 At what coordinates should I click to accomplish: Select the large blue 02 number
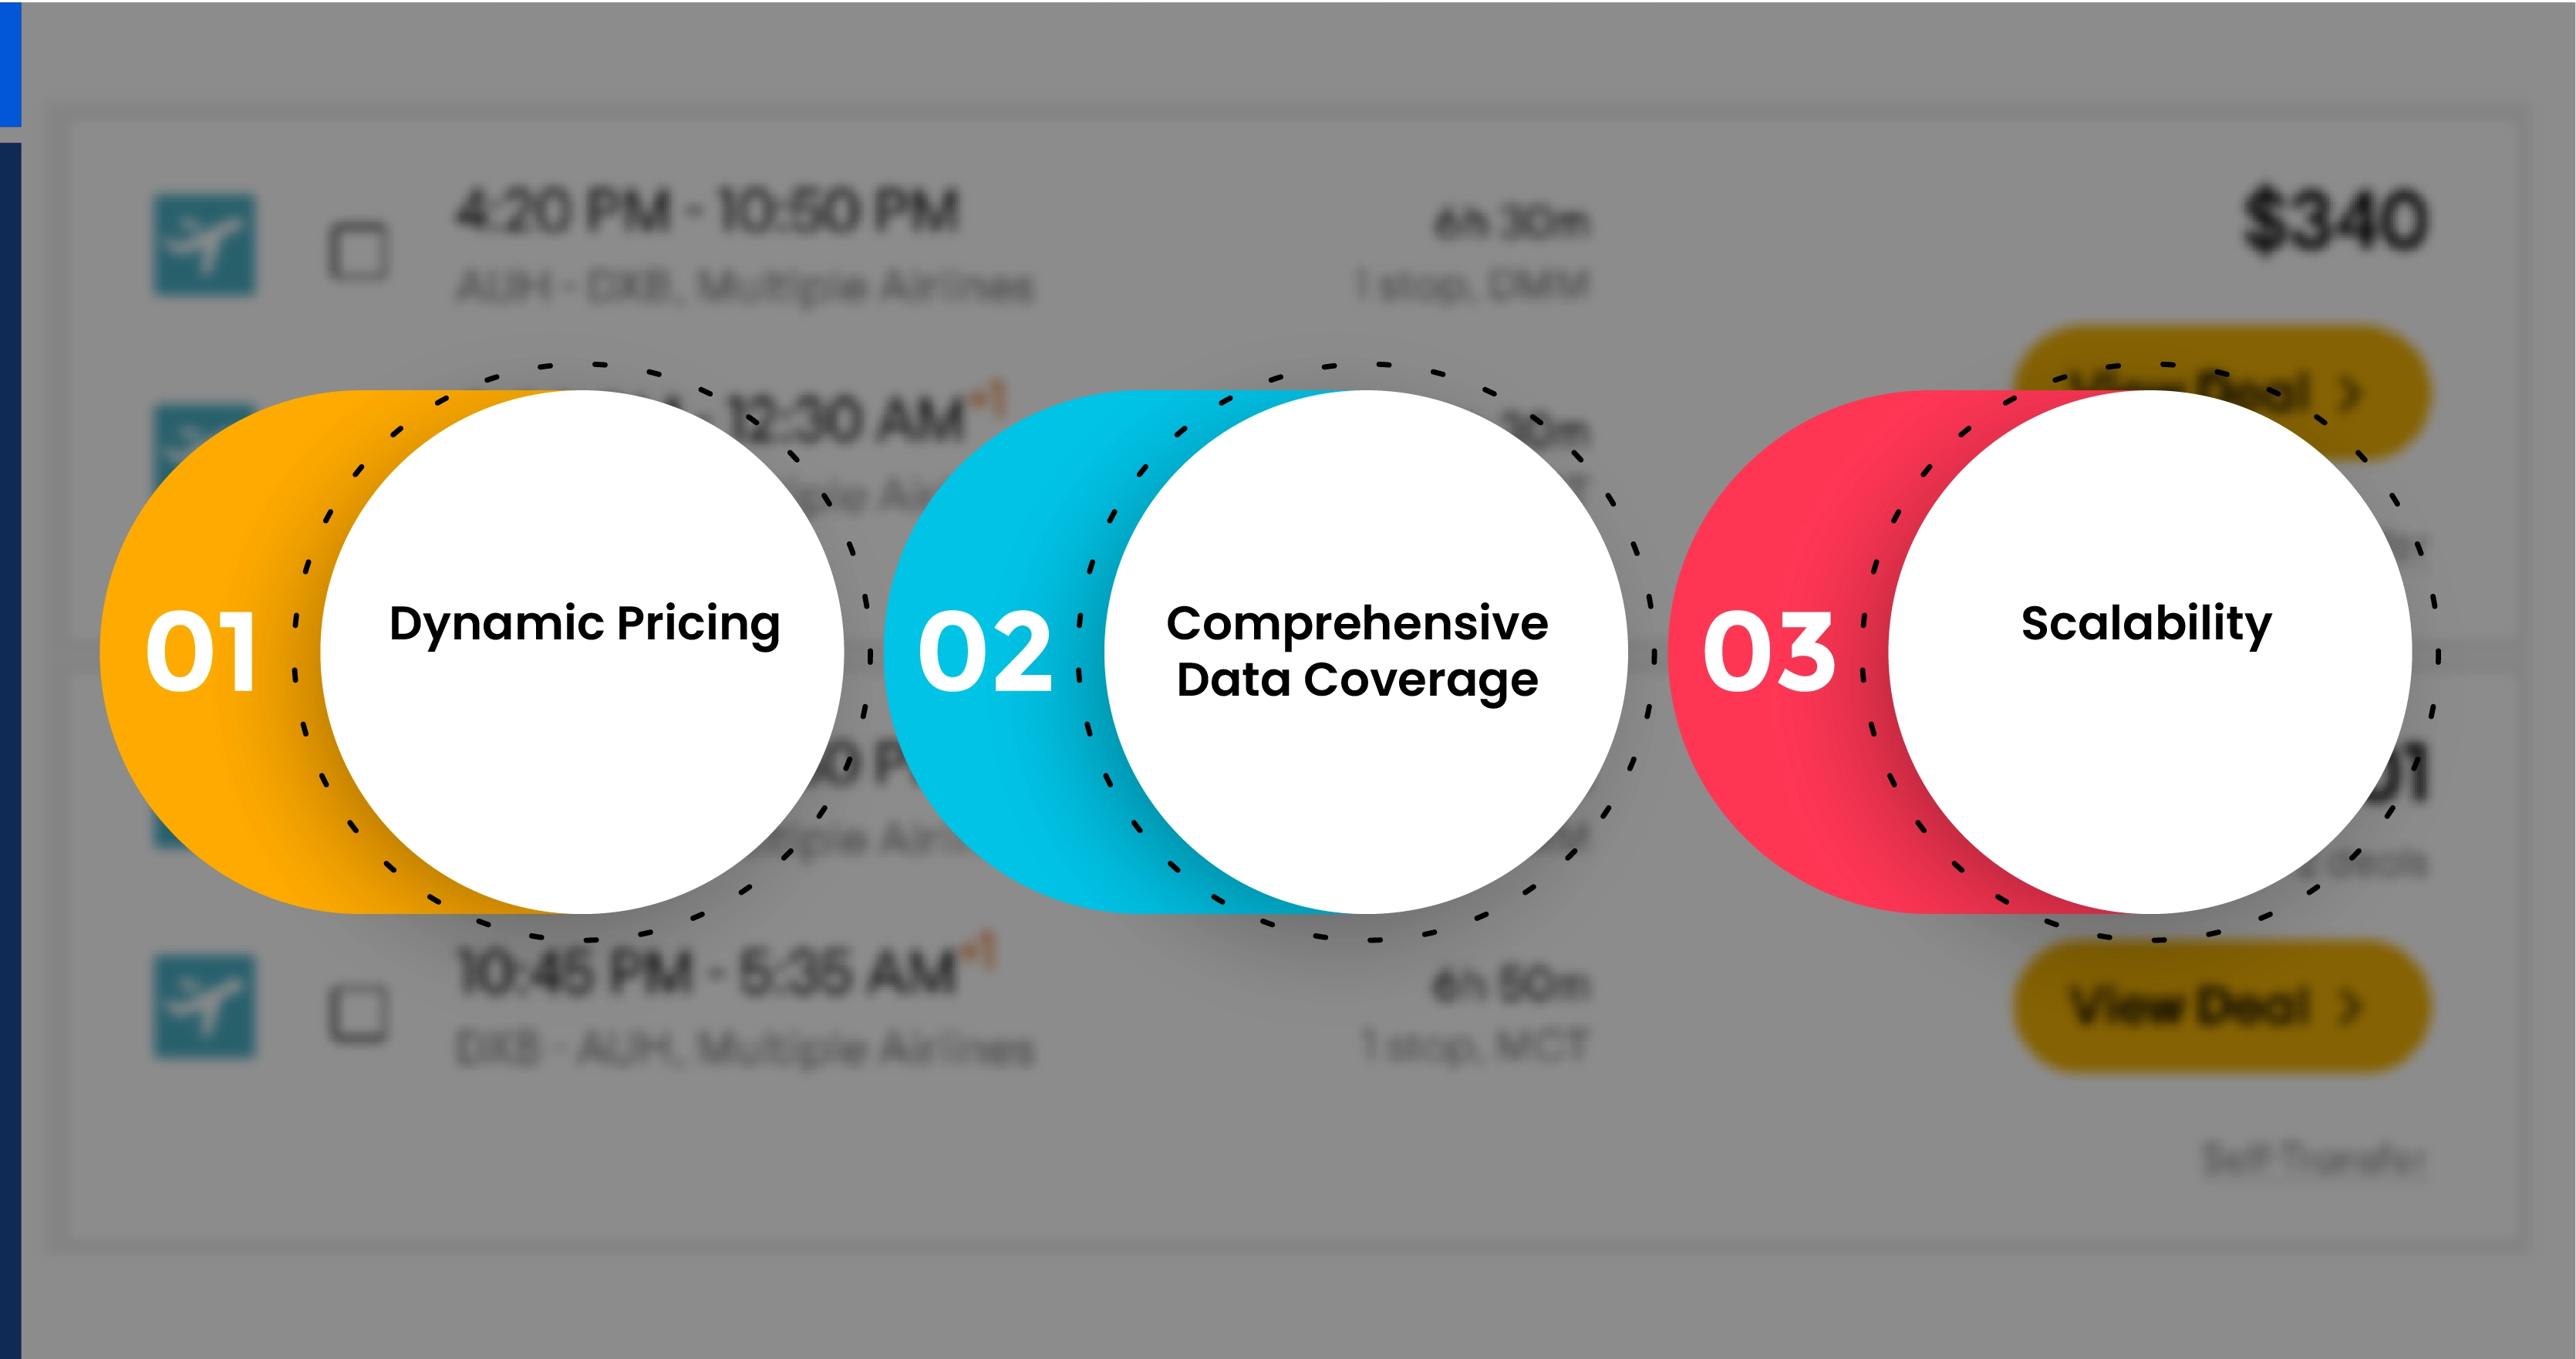(985, 652)
